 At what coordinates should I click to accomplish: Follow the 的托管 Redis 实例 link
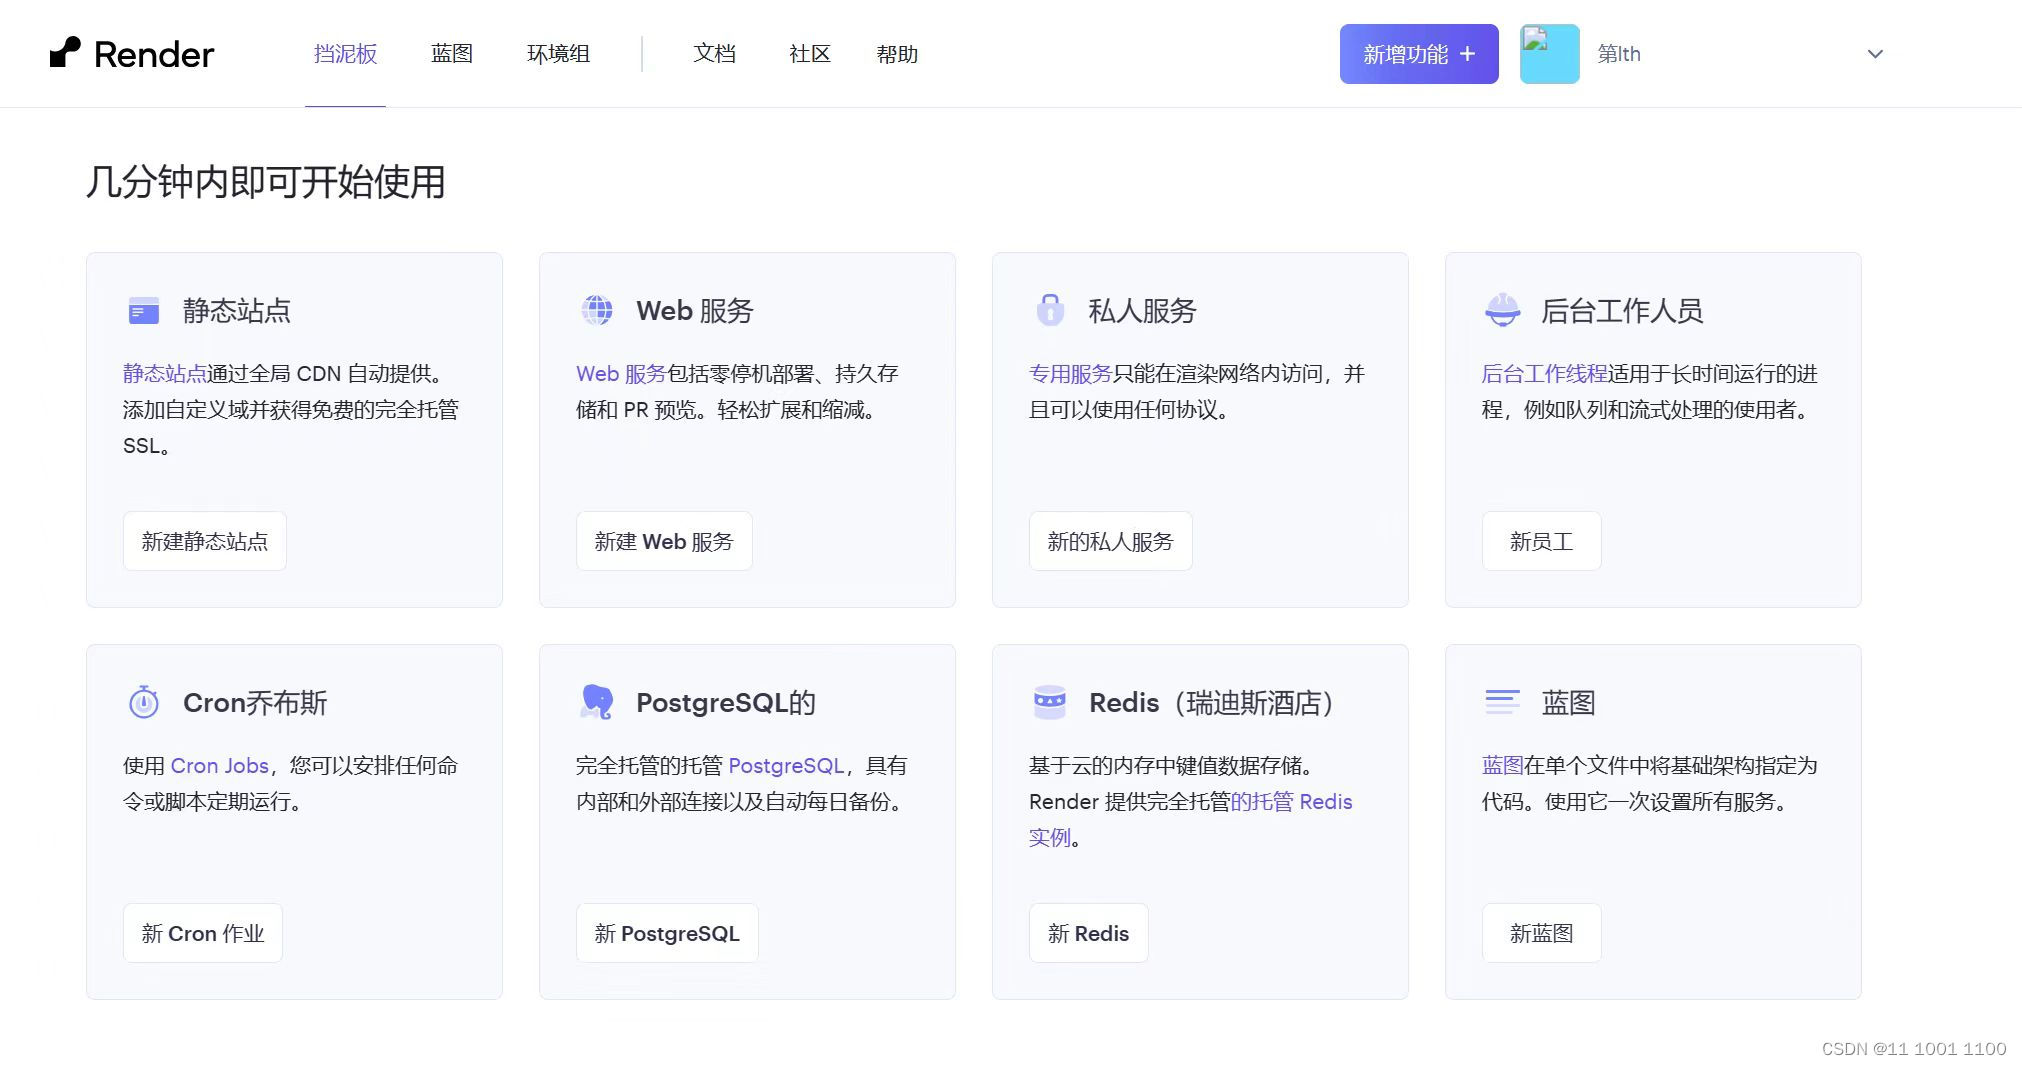click(x=1290, y=801)
